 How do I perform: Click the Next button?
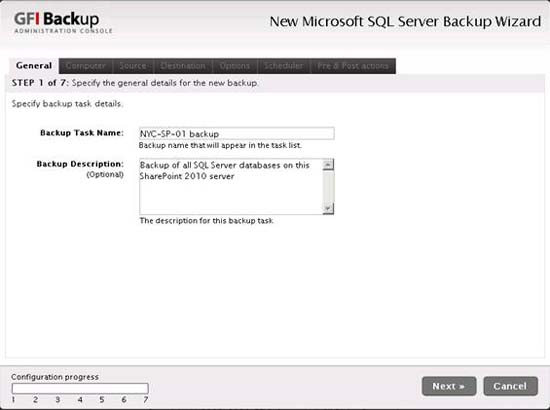[x=449, y=386]
